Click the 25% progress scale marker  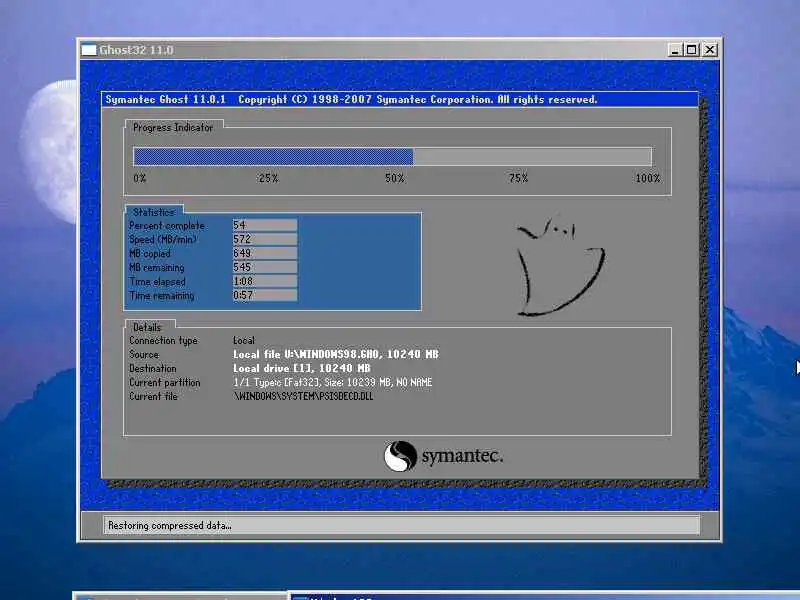[x=268, y=178]
